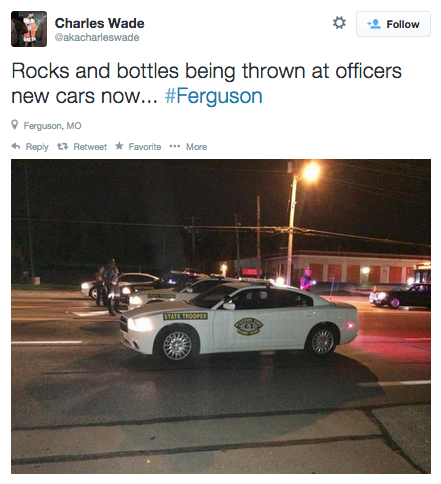Open the gear settings menu icon

click(x=339, y=23)
